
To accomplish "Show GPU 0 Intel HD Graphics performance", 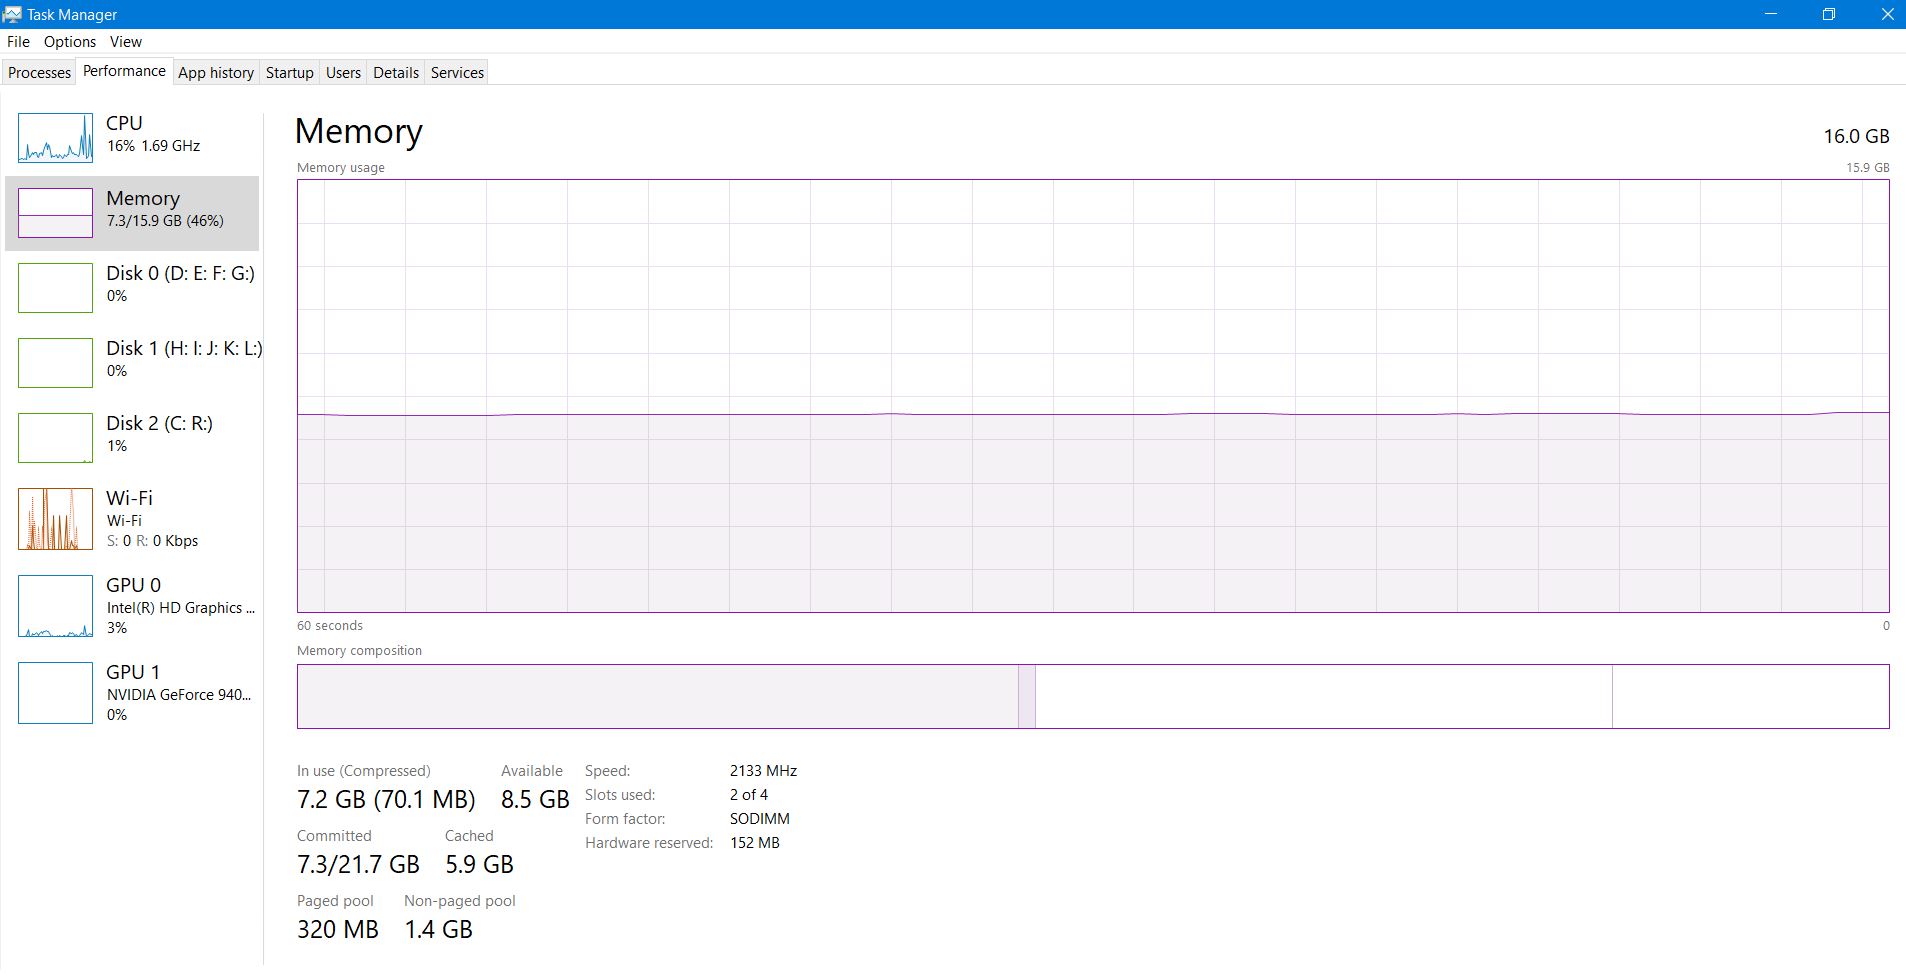I will tap(132, 606).
